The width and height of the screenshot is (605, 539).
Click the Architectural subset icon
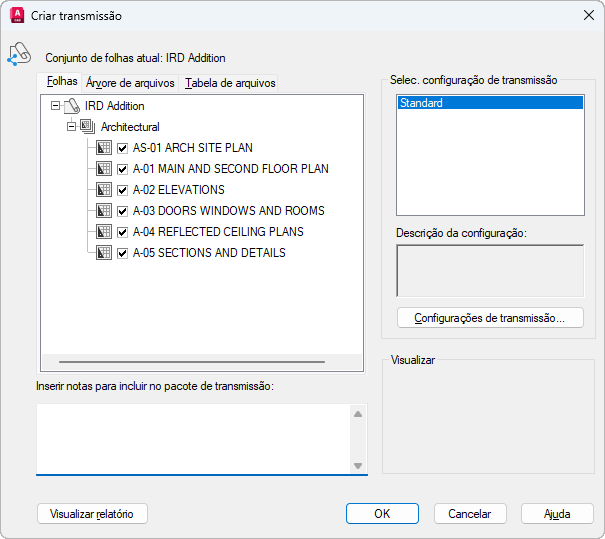tap(88, 127)
